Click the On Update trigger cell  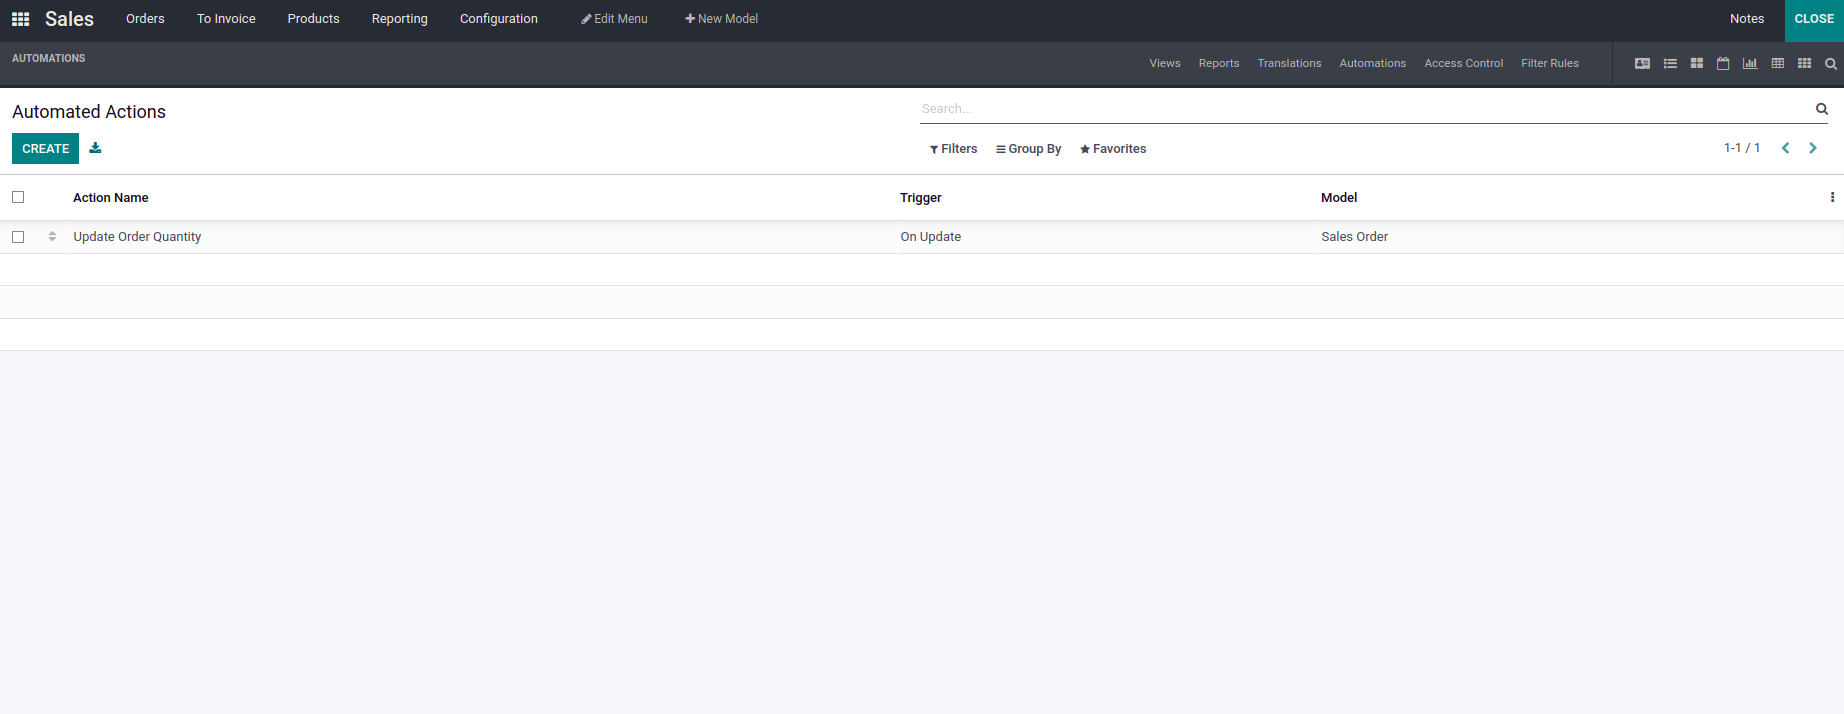pyautogui.click(x=930, y=237)
